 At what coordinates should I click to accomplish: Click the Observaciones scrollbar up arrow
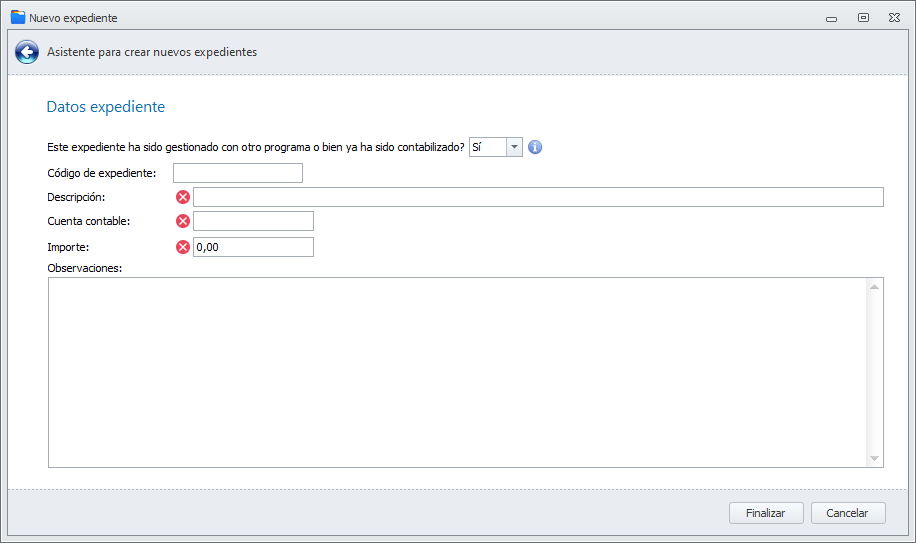[x=875, y=287]
